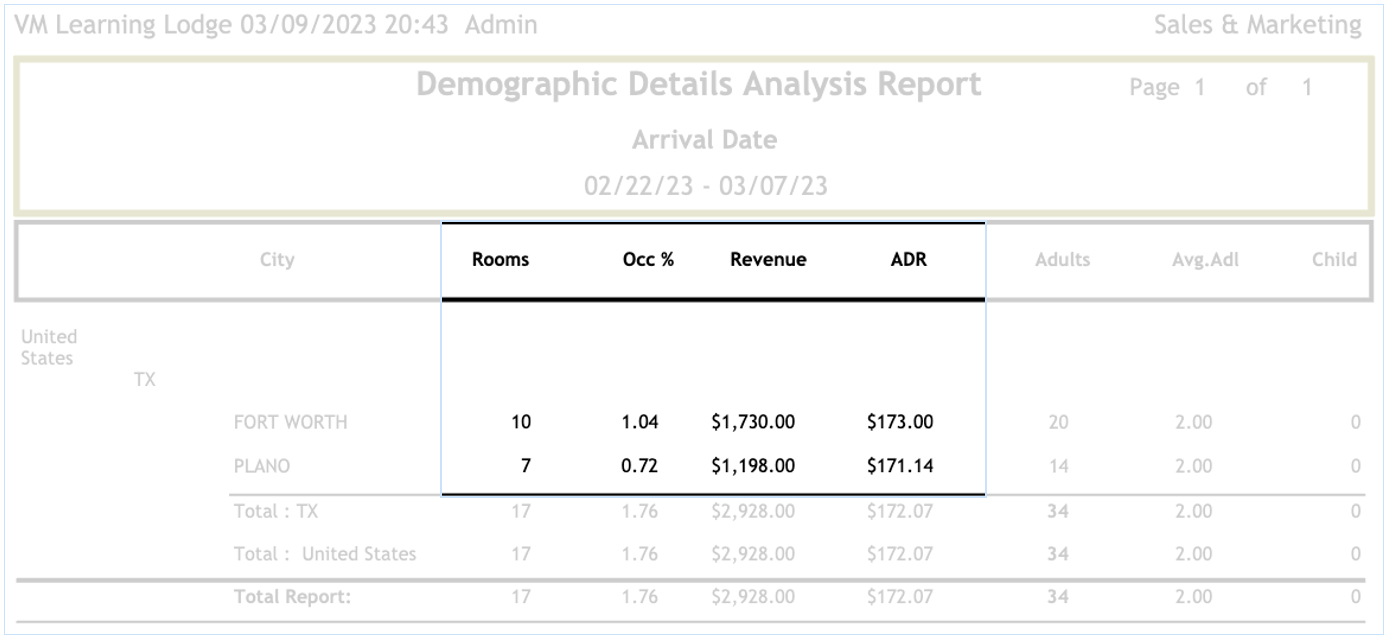Click the Child column header
Screen dimensions: 1388x639
[x=1334, y=260]
